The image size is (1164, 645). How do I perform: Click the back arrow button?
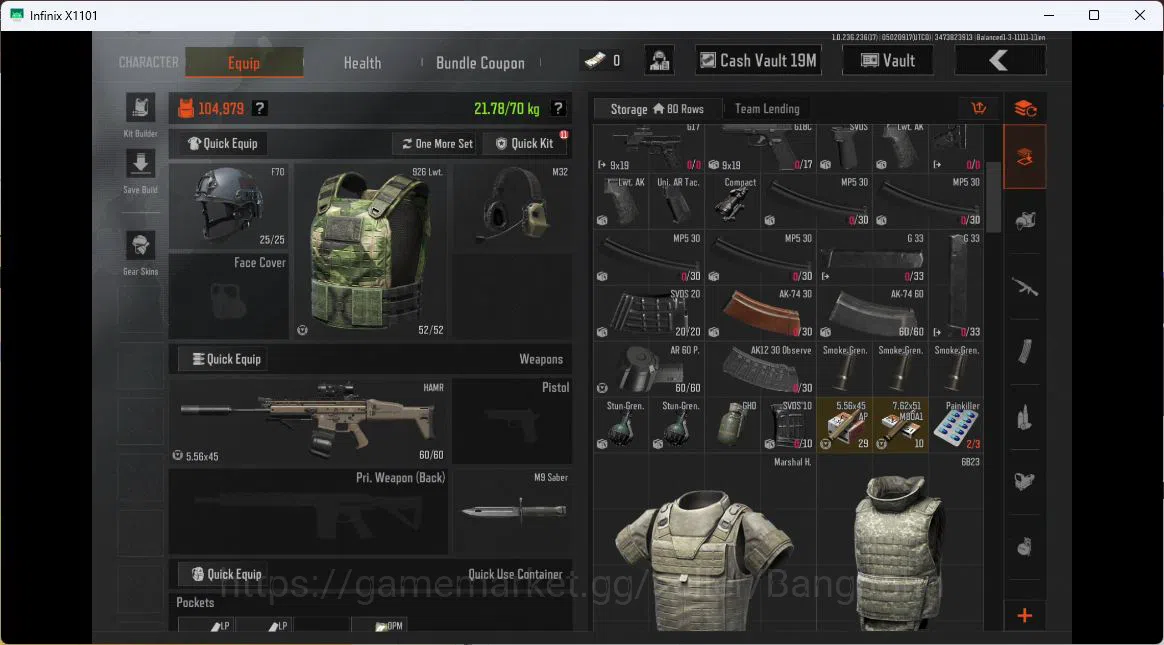pyautogui.click(x=1000, y=61)
